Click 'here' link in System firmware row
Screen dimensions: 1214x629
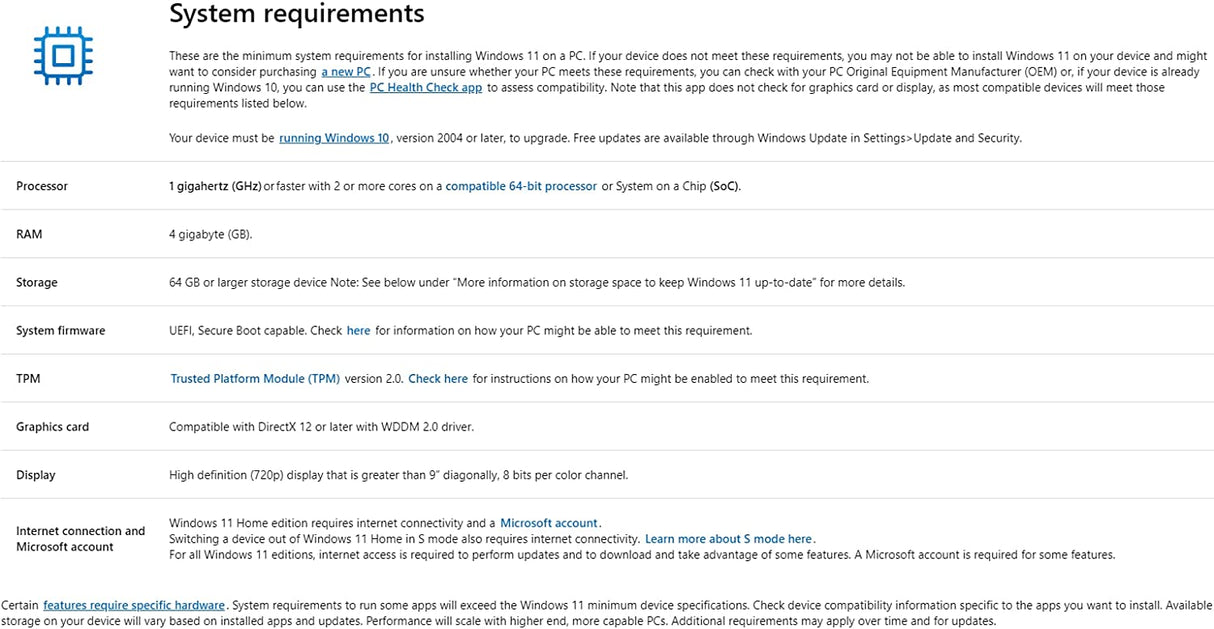click(x=358, y=330)
